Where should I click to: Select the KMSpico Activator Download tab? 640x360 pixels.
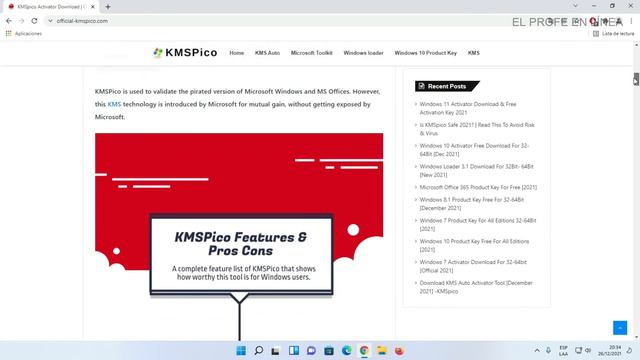coord(51,7)
